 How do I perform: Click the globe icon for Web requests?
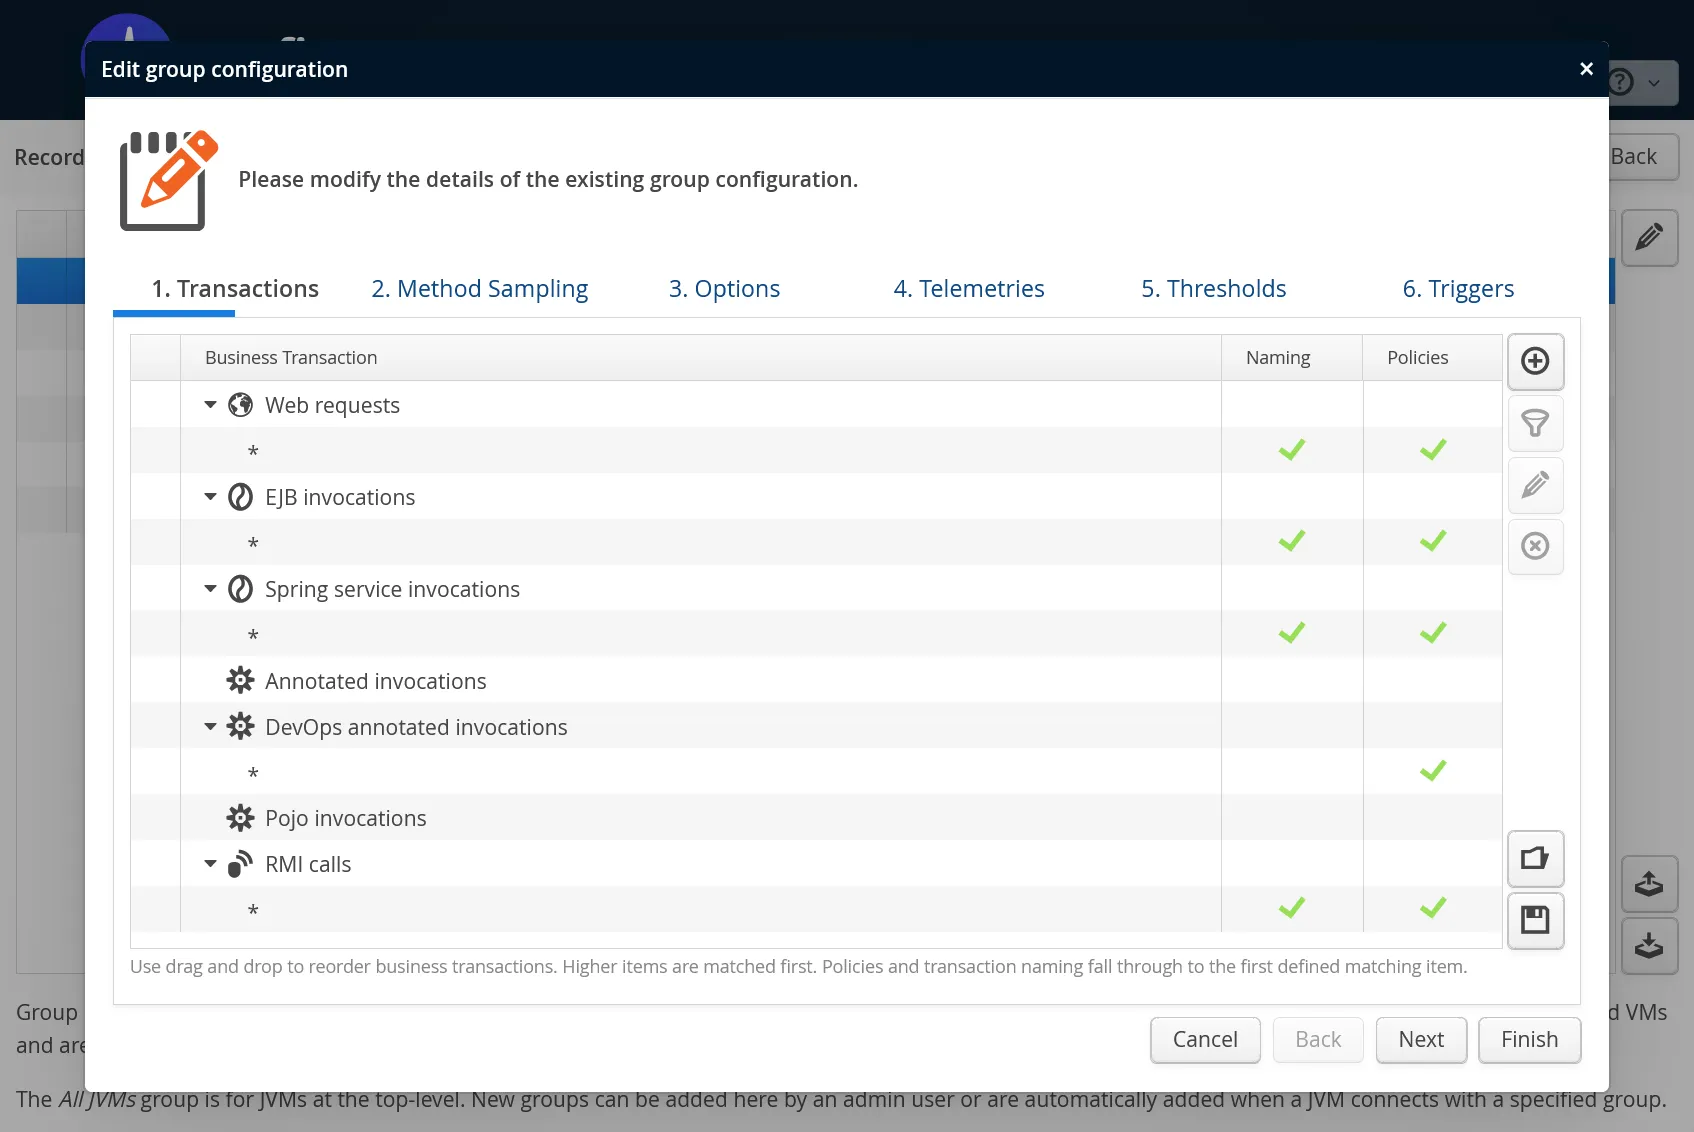tap(240, 405)
